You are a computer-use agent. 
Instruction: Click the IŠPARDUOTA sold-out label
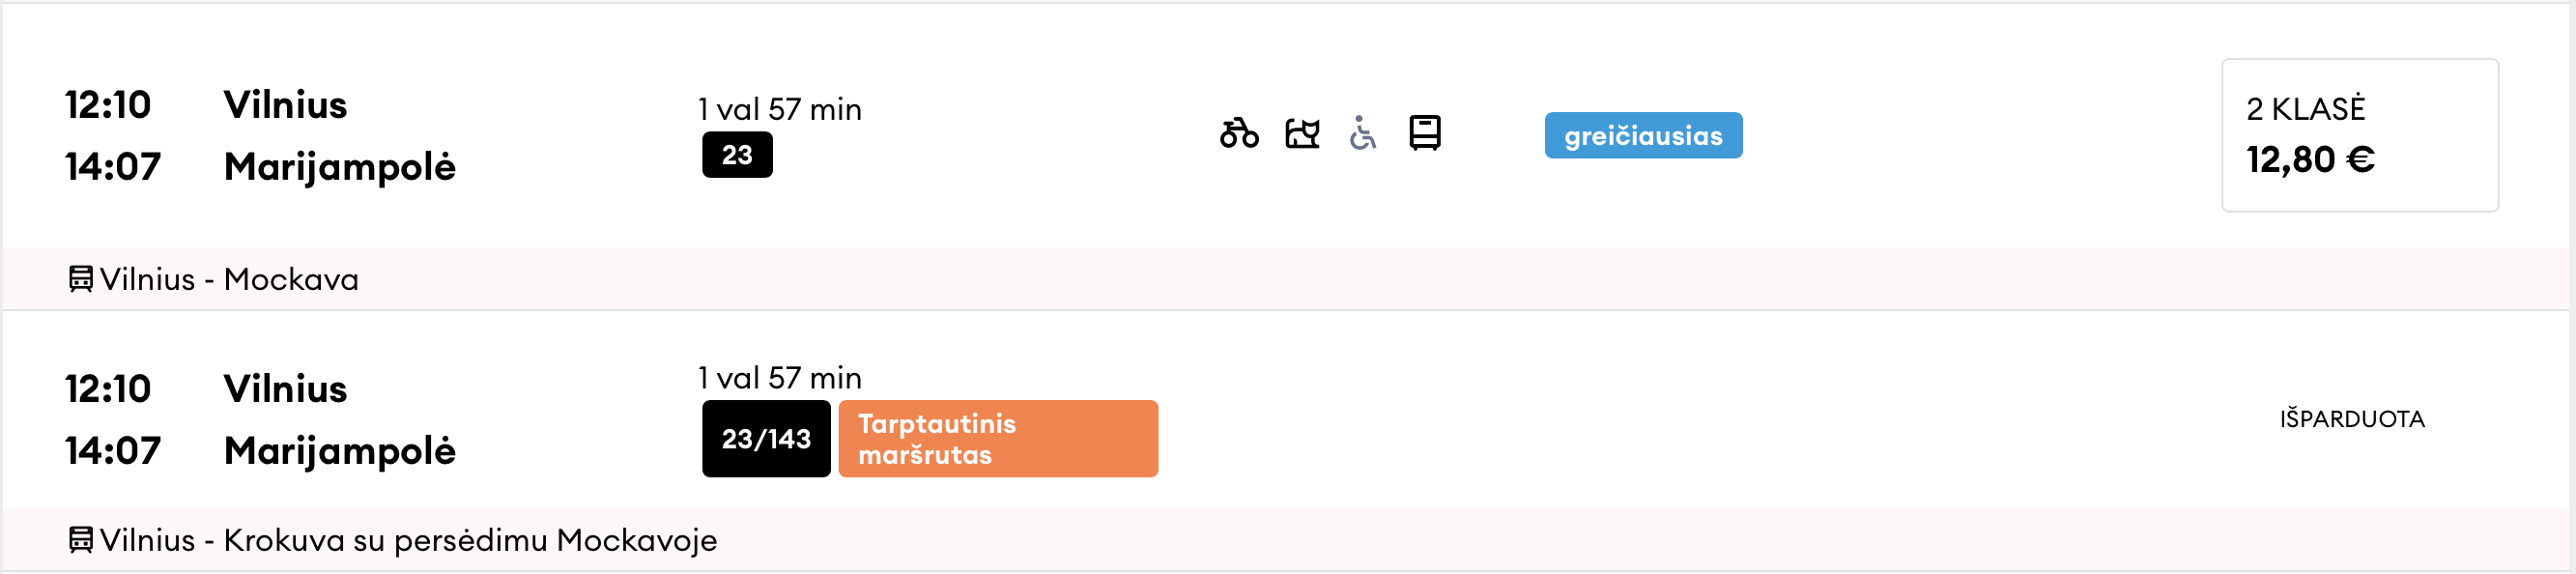pyautogui.click(x=2351, y=419)
